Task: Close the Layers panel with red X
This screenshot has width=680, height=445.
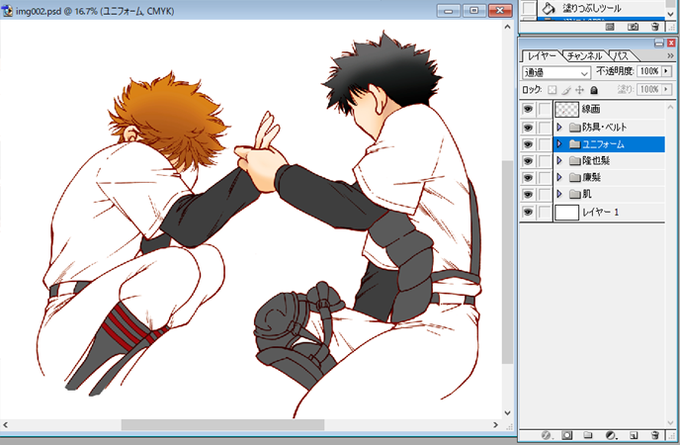Action: pos(671,43)
